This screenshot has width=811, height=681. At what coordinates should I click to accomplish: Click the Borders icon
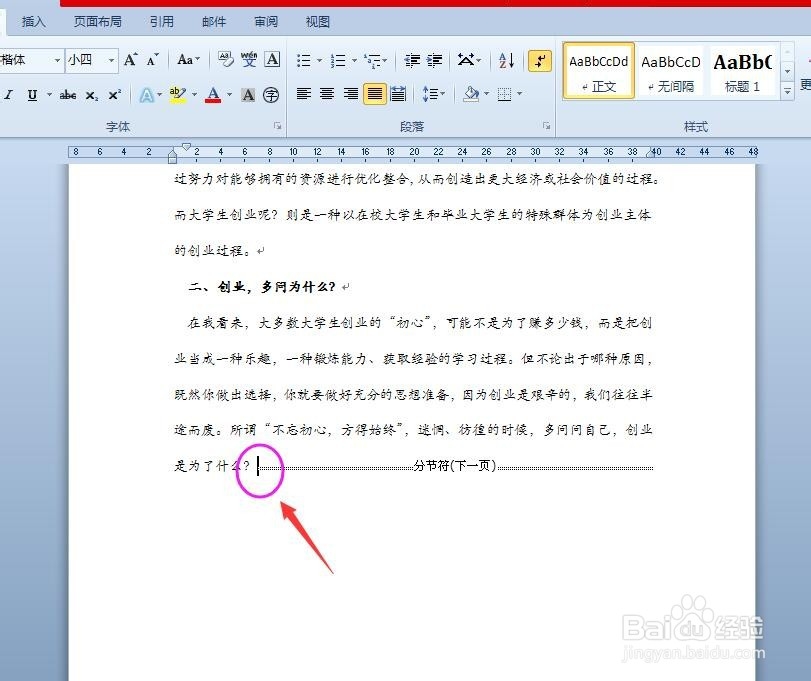pyautogui.click(x=504, y=94)
